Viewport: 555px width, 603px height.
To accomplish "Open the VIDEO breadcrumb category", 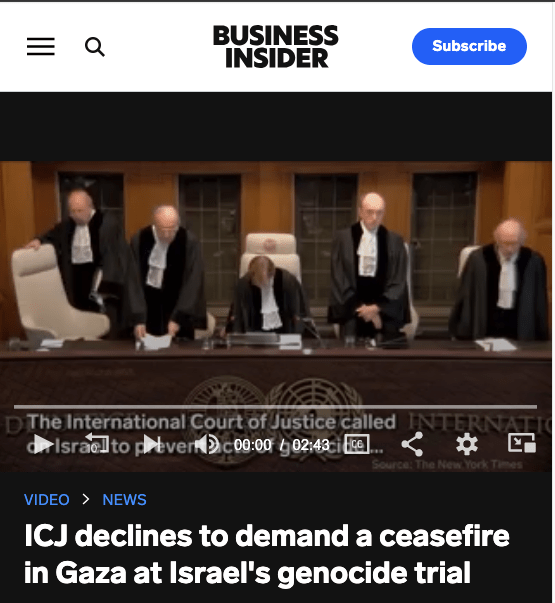I will (47, 500).
